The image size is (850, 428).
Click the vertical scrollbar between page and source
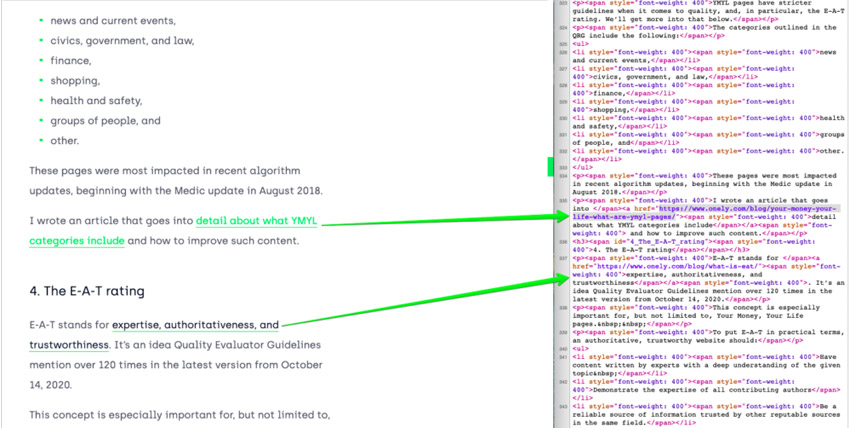point(551,166)
